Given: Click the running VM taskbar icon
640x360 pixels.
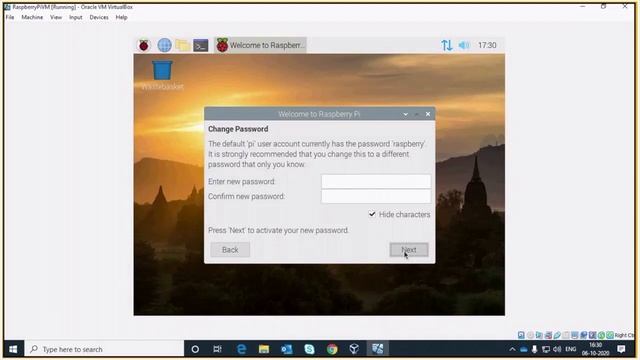Looking at the screenshot, I should coord(378,349).
